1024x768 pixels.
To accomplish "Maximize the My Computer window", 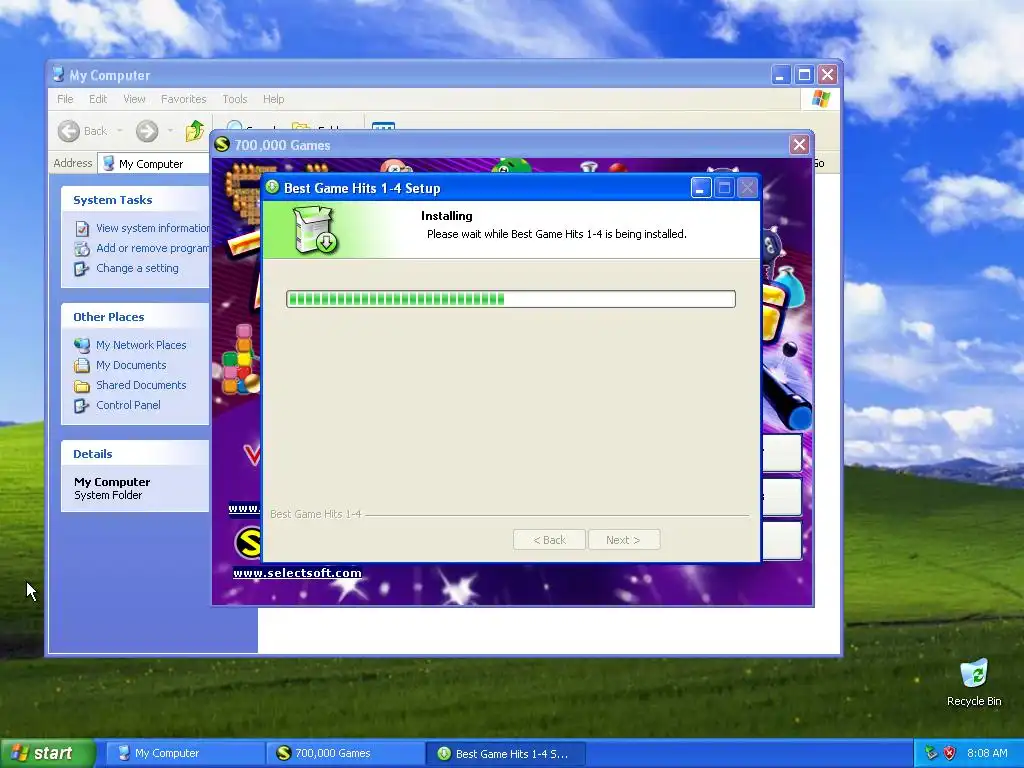I will click(x=804, y=74).
